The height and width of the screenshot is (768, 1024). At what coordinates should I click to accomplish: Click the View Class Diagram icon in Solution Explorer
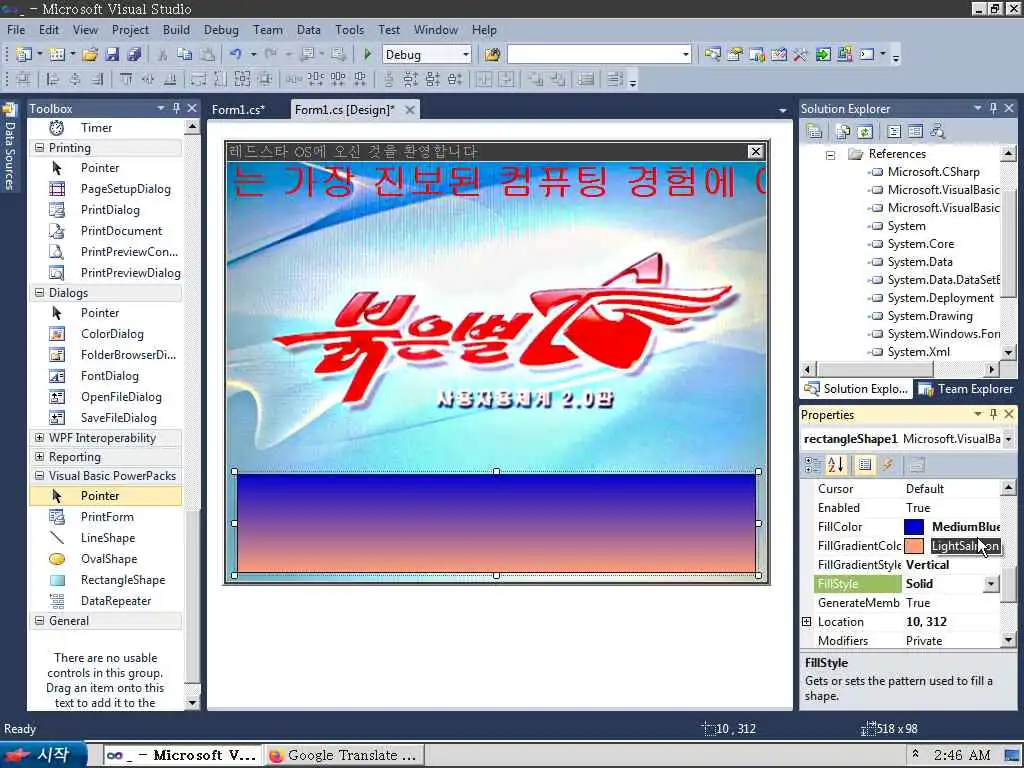click(x=937, y=131)
